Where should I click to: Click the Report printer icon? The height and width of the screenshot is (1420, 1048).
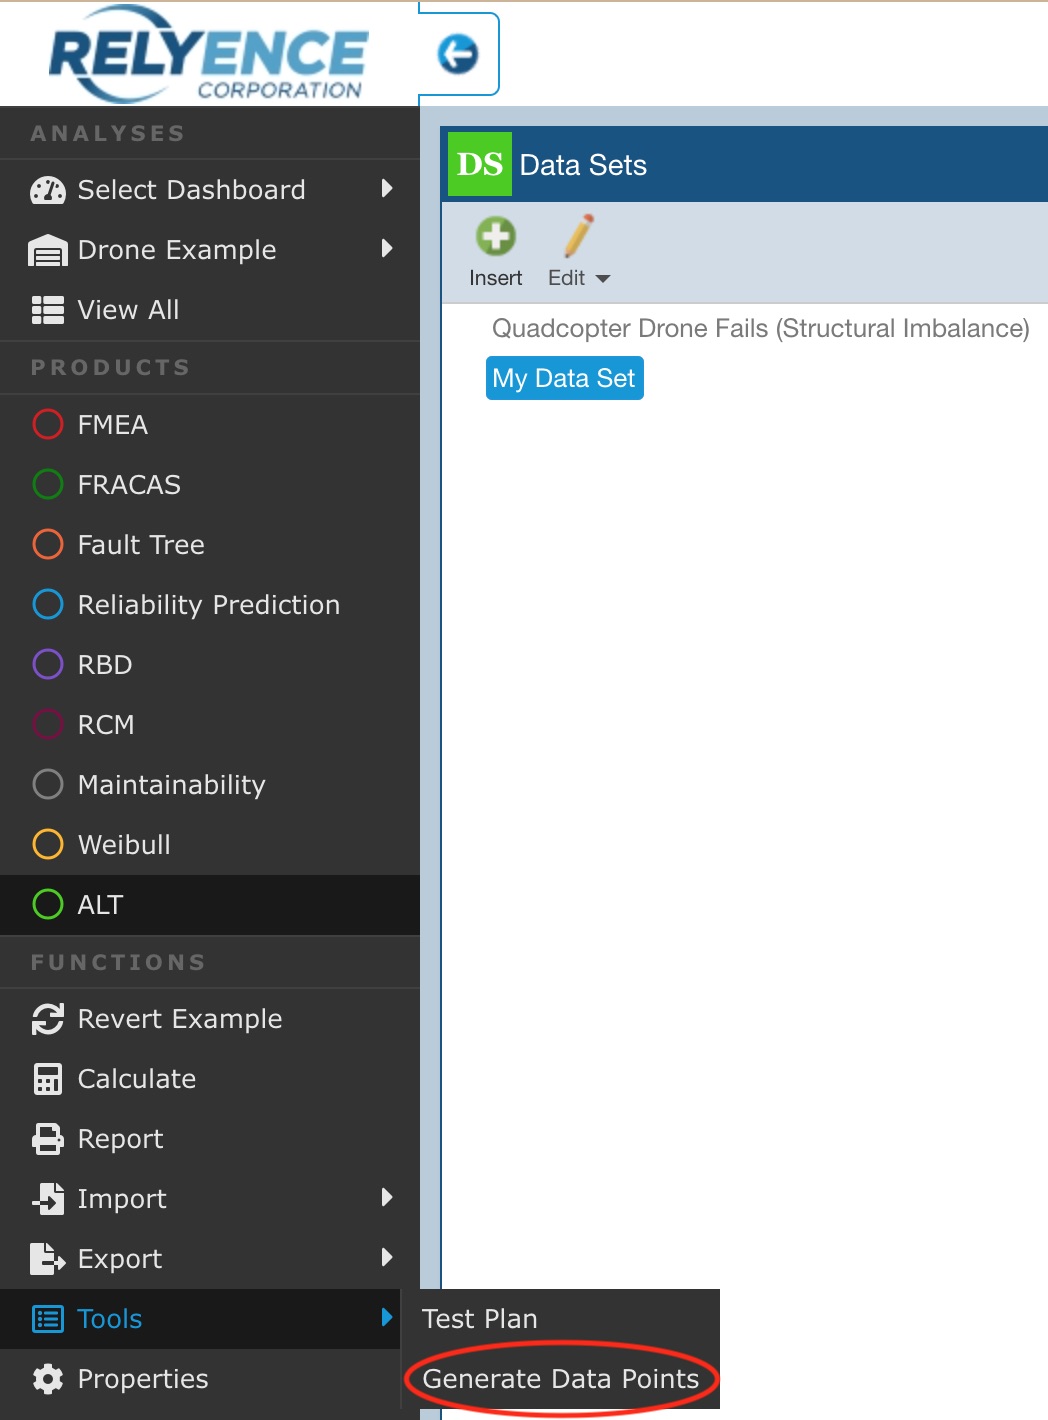[48, 1139]
